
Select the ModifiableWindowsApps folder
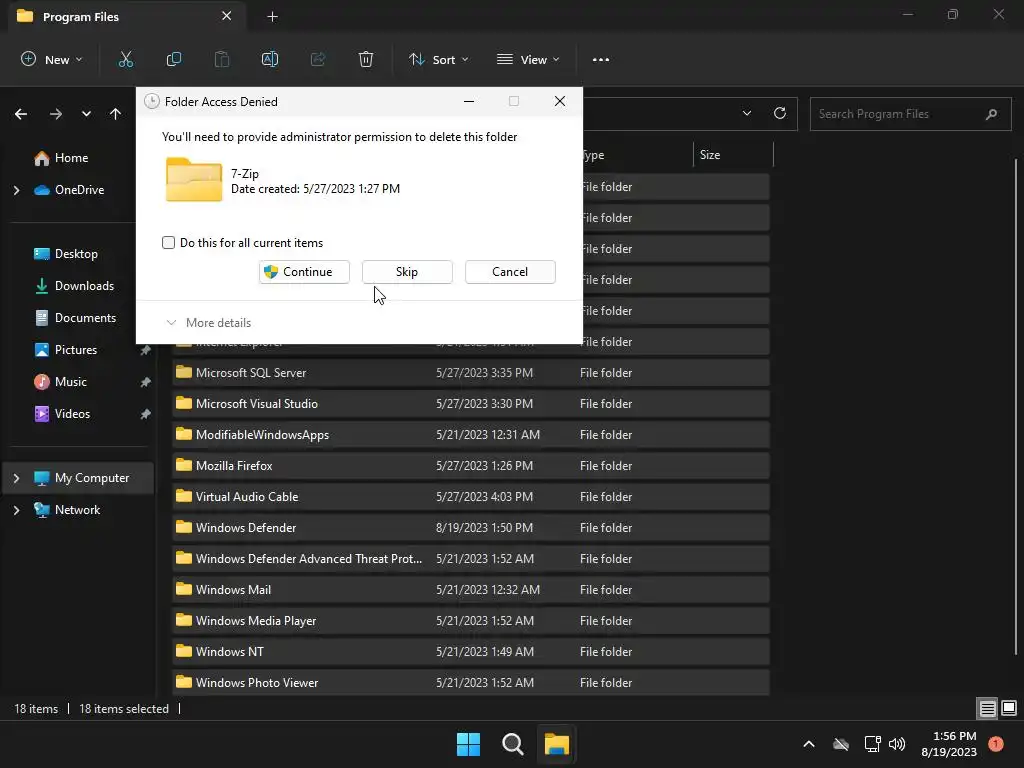[470, 435]
